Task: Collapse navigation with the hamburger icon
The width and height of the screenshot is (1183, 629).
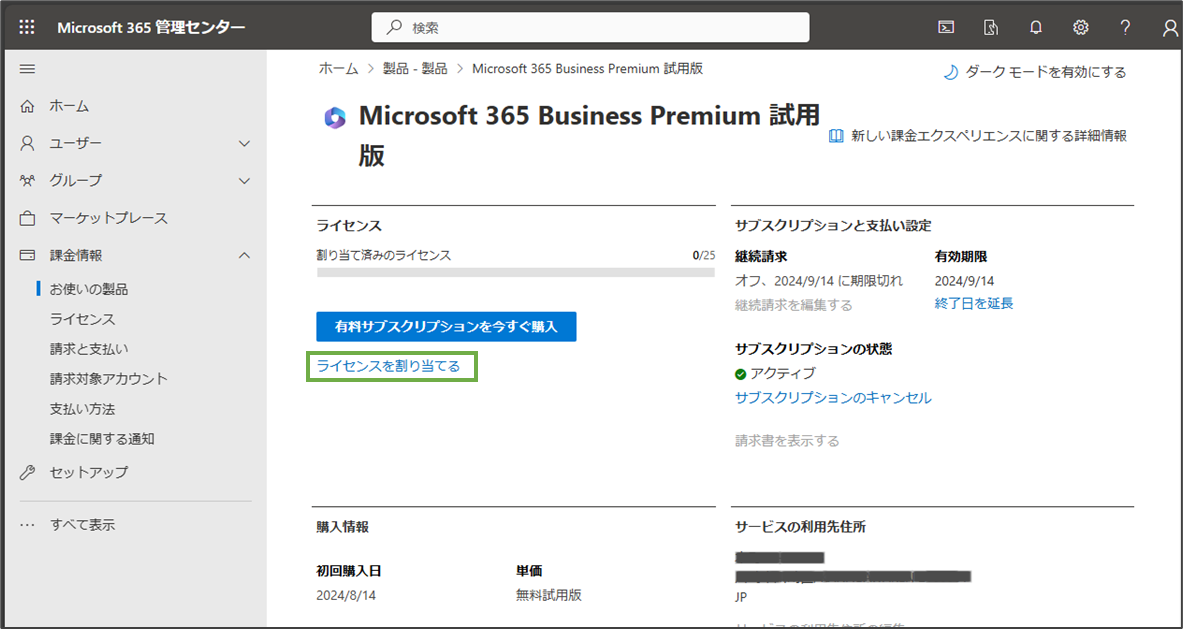Action: [x=27, y=69]
